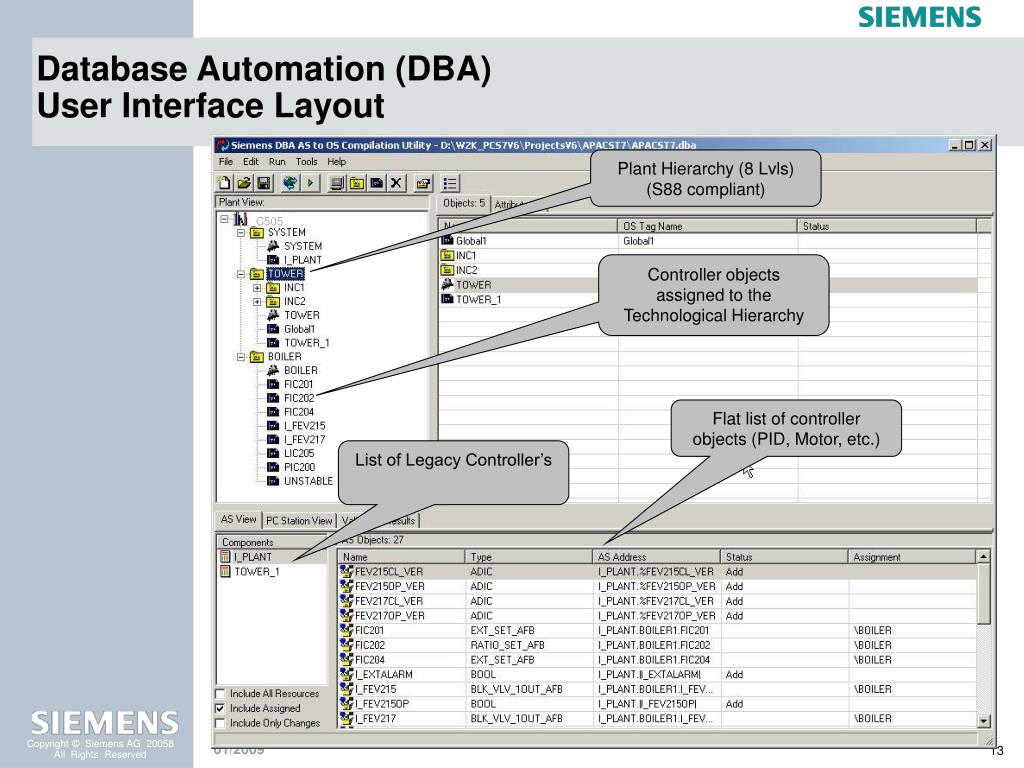The width and height of the screenshot is (1024, 768).
Task: Click the FEV215CL_VER row icon
Action: (346, 571)
